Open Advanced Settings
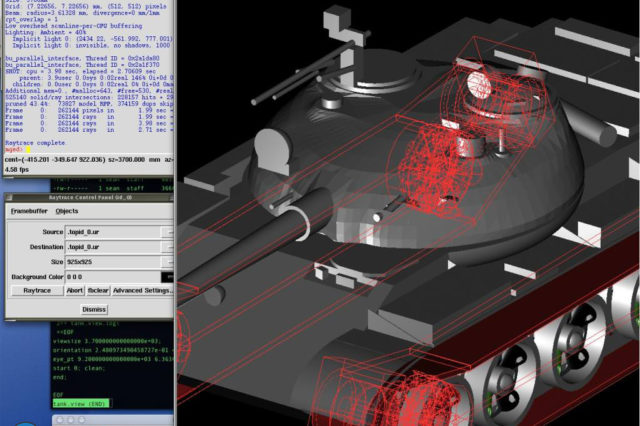640x426 pixels. pyautogui.click(x=141, y=290)
